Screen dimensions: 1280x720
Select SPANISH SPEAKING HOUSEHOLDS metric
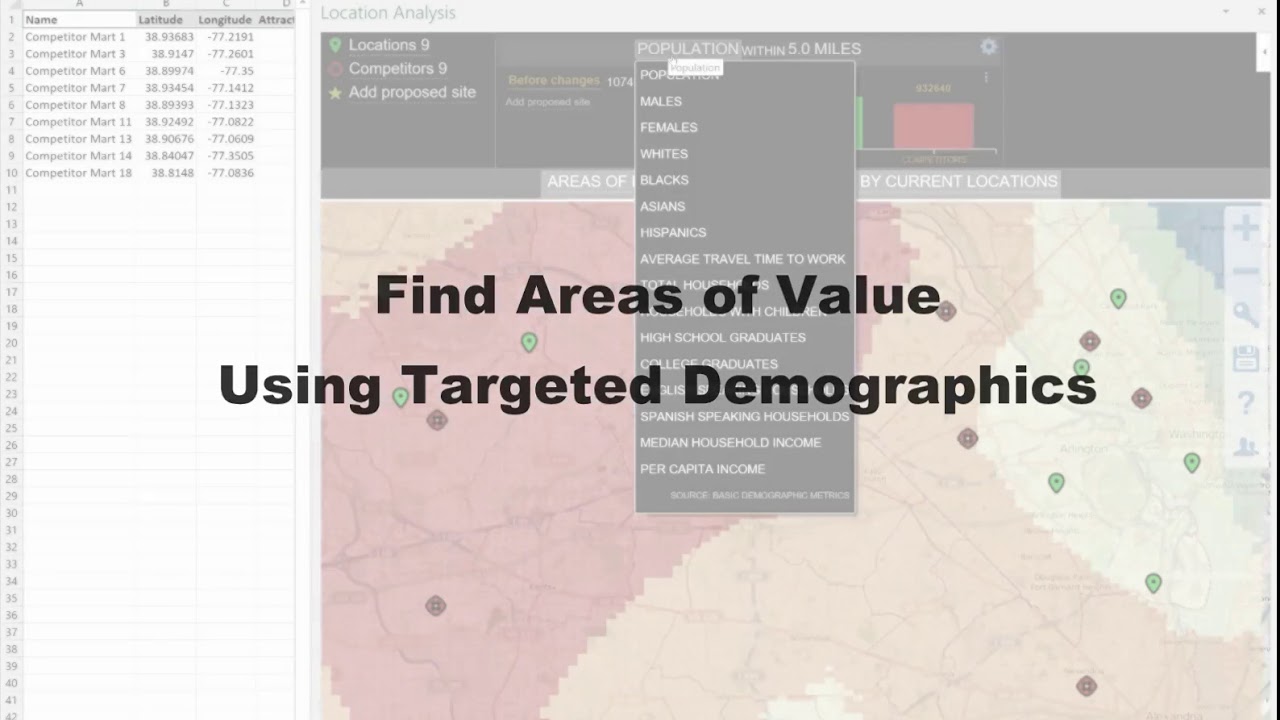[x=745, y=416]
